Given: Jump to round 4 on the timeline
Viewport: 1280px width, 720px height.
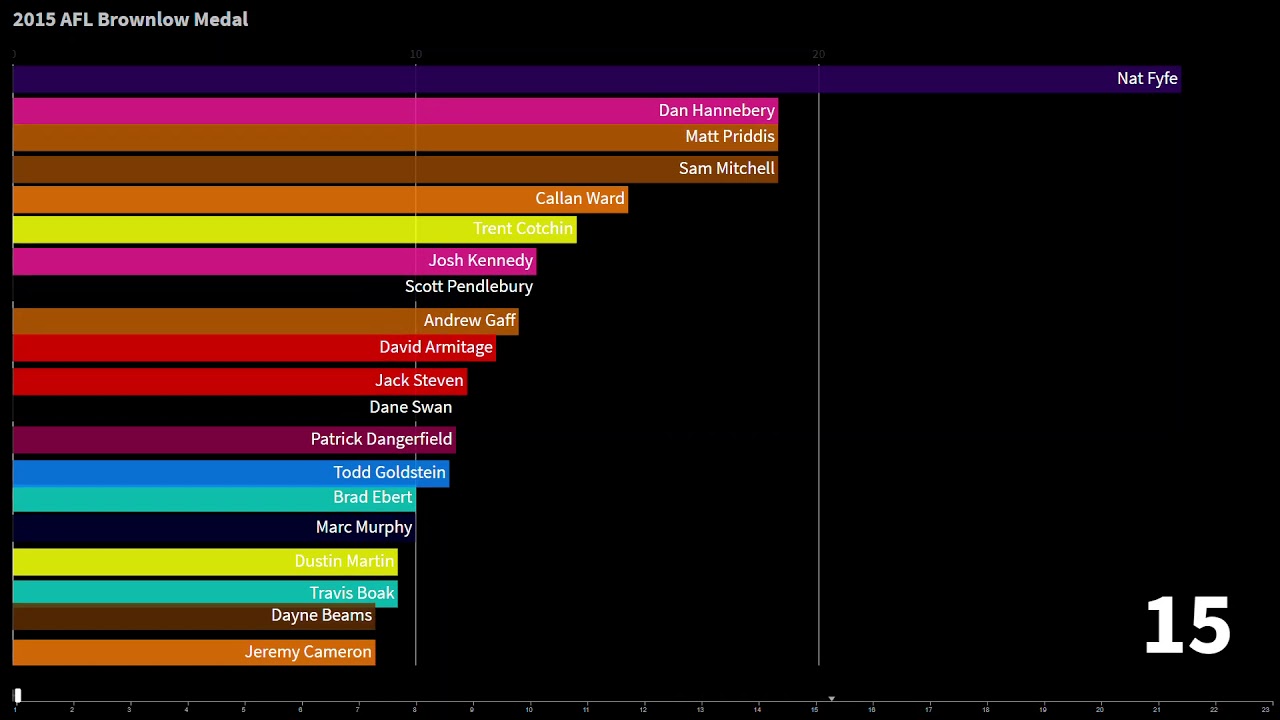Looking at the screenshot, I should pyautogui.click(x=186, y=709).
